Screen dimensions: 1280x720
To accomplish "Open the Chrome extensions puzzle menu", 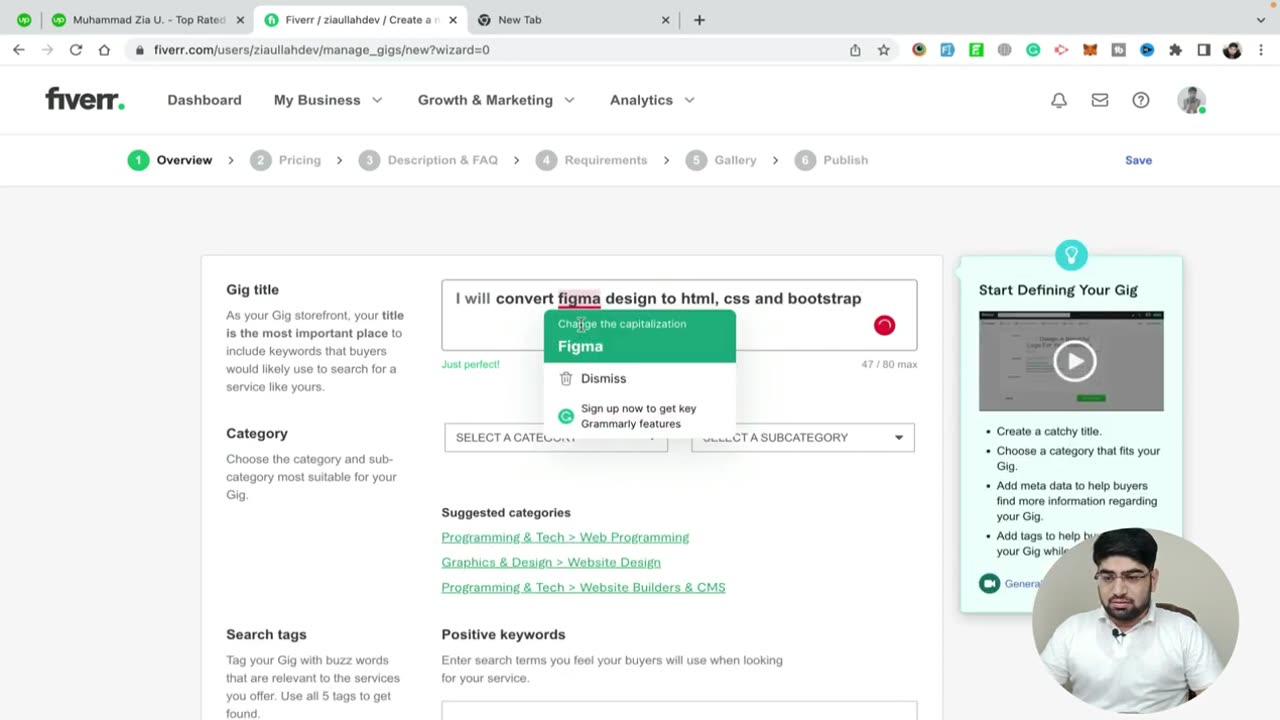I will click(x=1176, y=50).
